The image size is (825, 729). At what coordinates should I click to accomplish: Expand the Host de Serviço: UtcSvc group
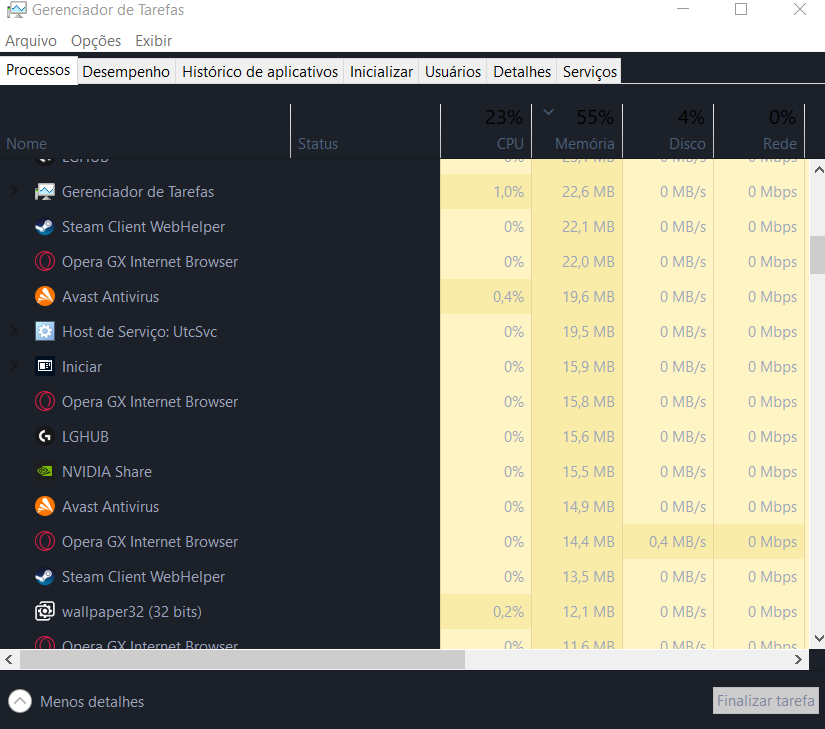pos(14,331)
